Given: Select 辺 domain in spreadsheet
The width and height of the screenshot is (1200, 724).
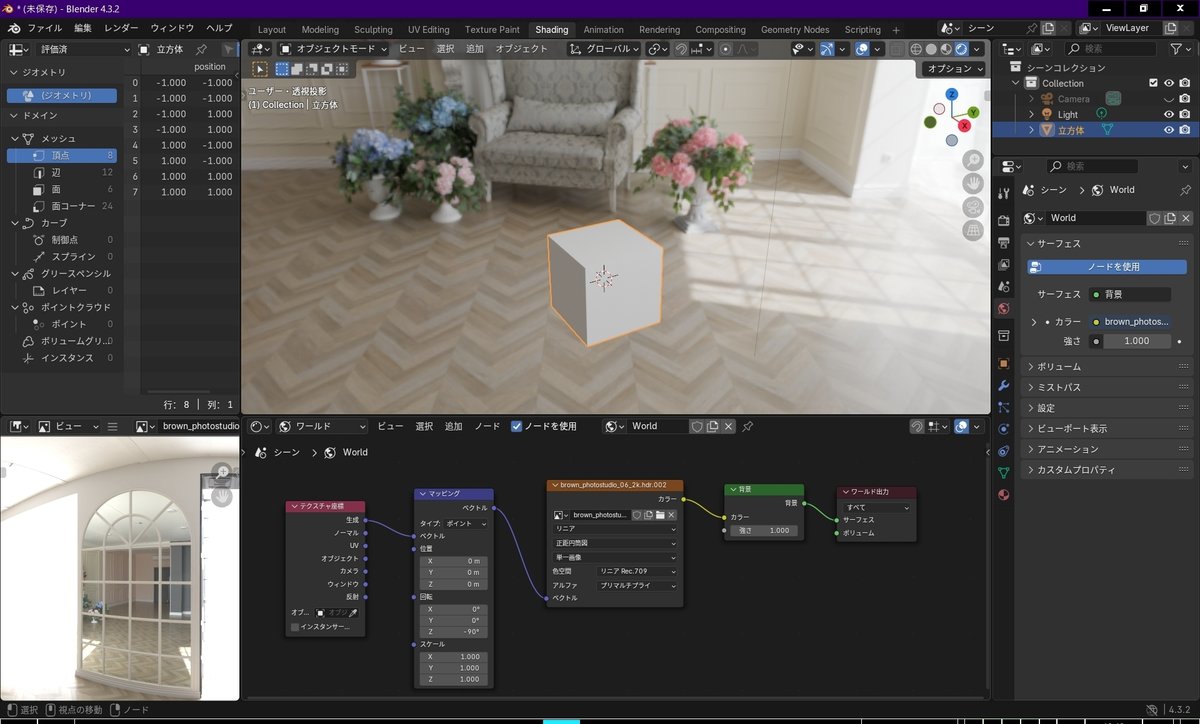Looking at the screenshot, I should [x=62, y=173].
